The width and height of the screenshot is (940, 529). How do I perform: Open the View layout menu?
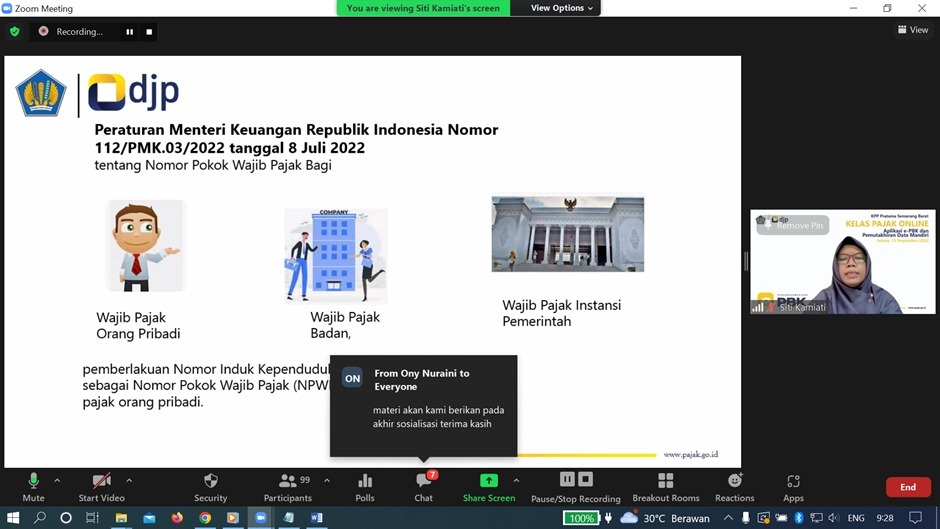click(x=912, y=30)
